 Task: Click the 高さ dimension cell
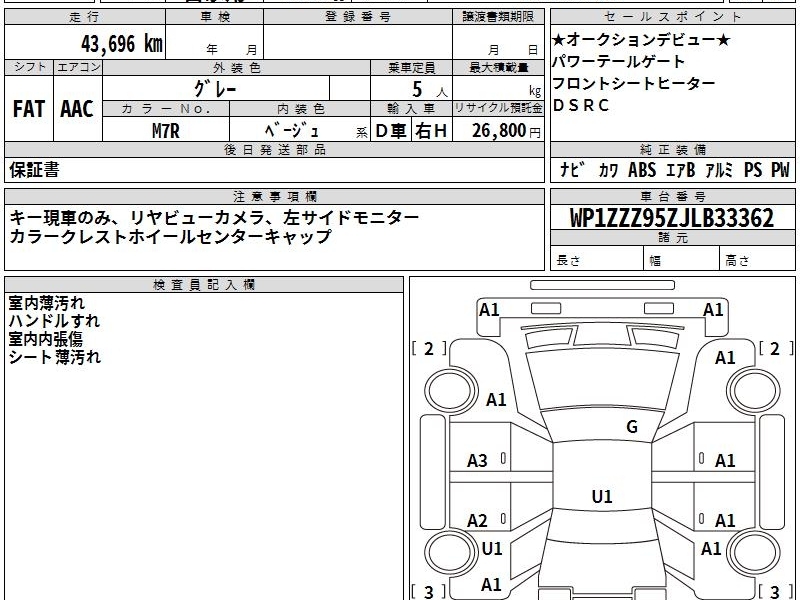(757, 259)
